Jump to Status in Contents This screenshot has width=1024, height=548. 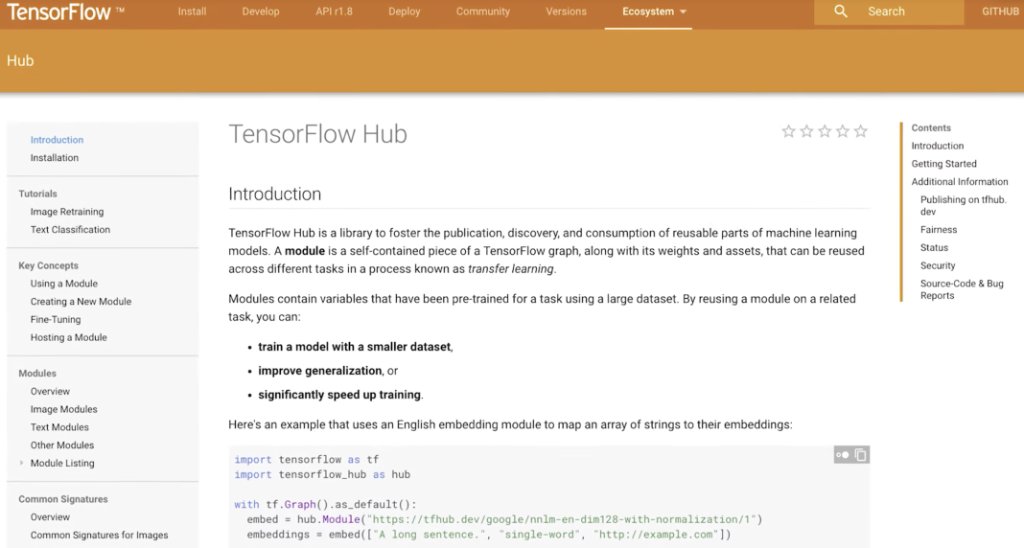click(934, 248)
